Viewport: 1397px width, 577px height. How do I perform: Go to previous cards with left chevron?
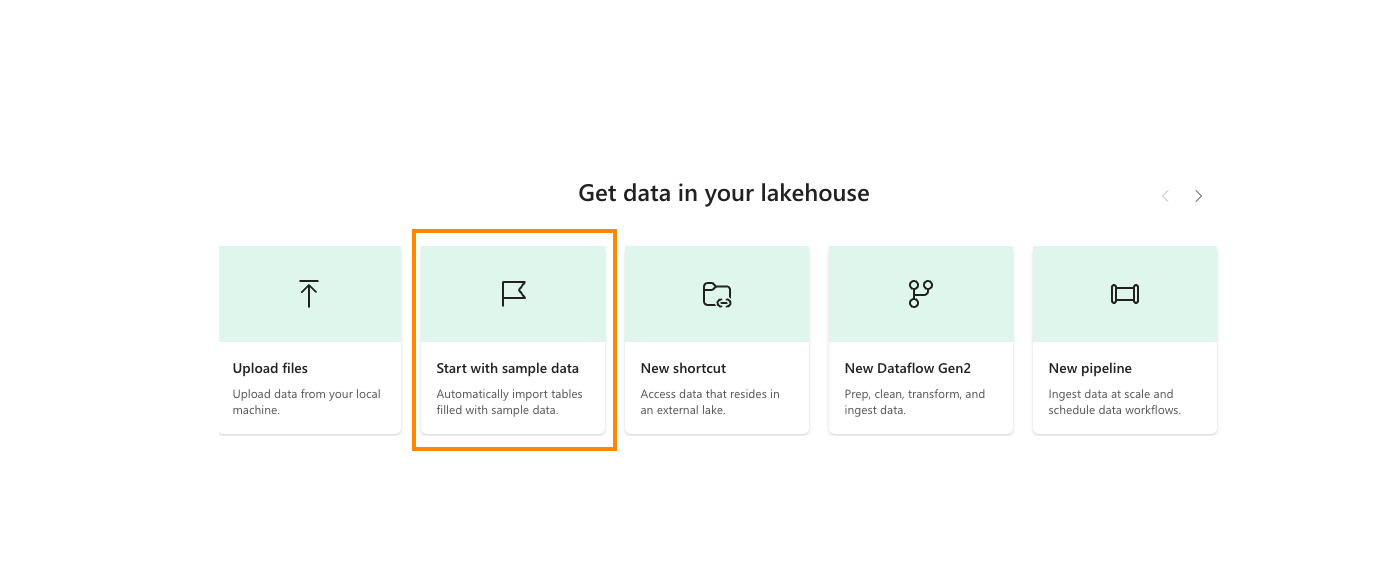click(x=1165, y=196)
